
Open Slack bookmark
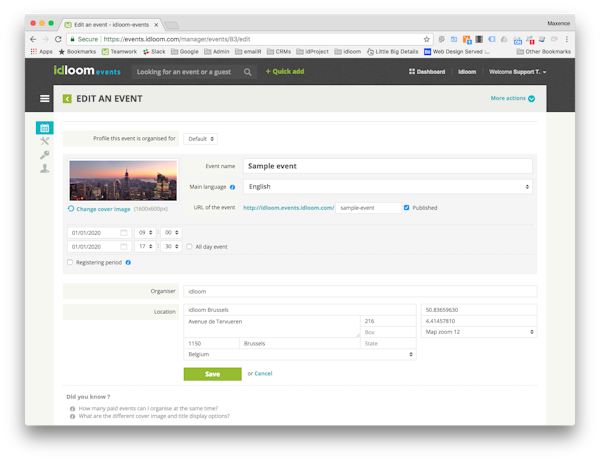pos(154,51)
